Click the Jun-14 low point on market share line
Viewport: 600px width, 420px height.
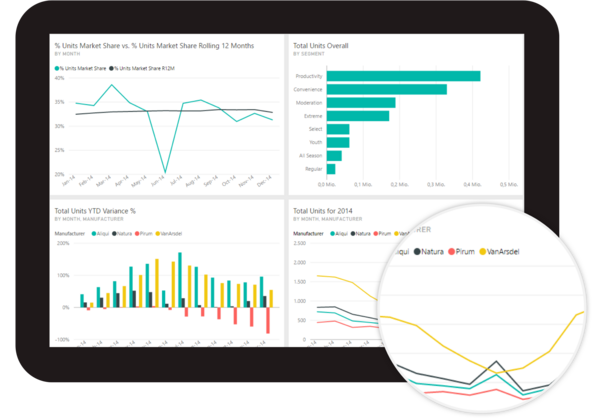pos(164,171)
